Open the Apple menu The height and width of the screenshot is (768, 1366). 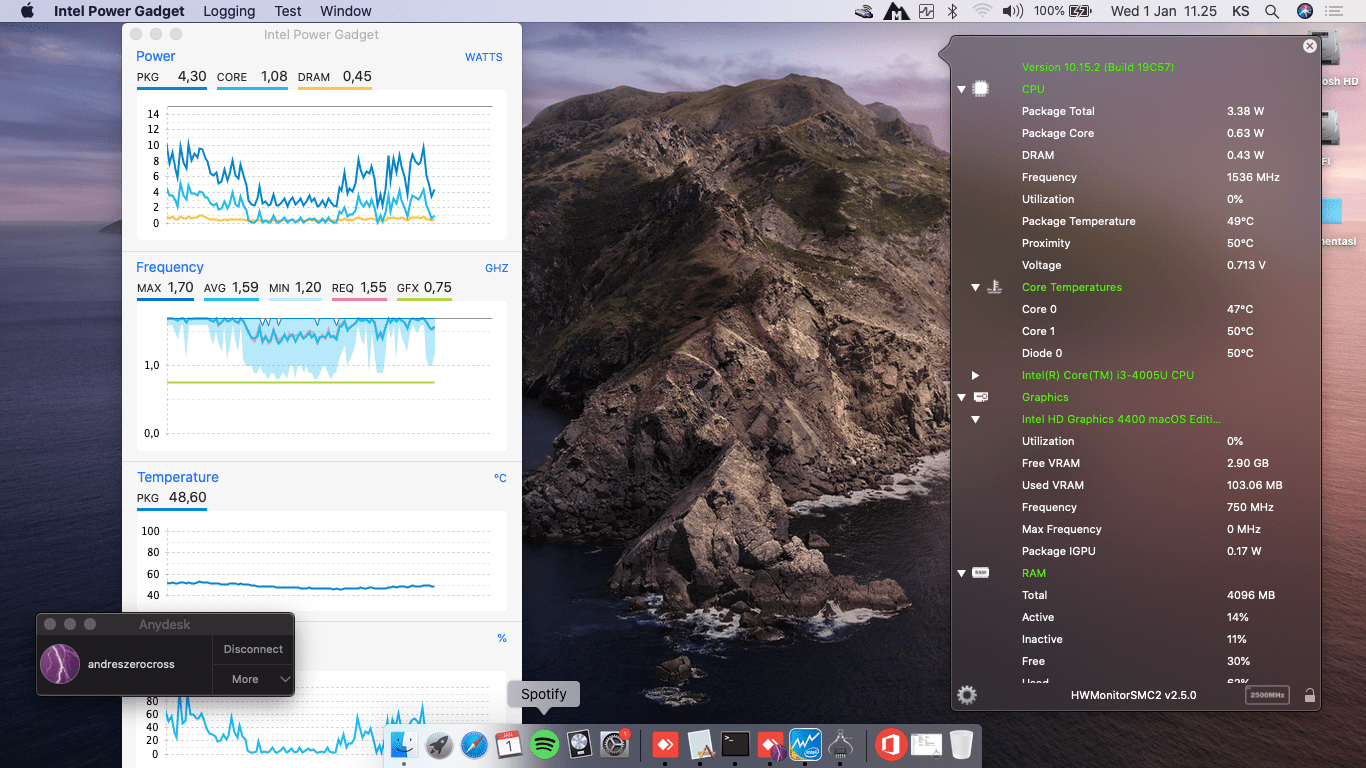click(27, 11)
